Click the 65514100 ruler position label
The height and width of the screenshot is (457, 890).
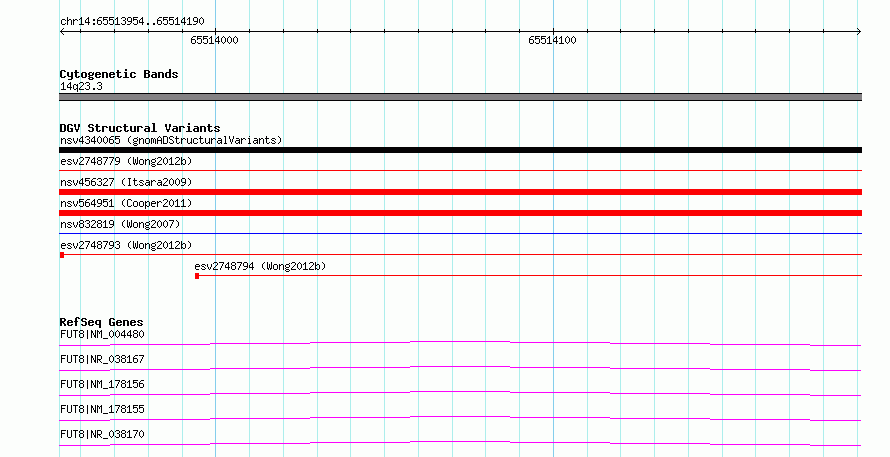pos(552,40)
